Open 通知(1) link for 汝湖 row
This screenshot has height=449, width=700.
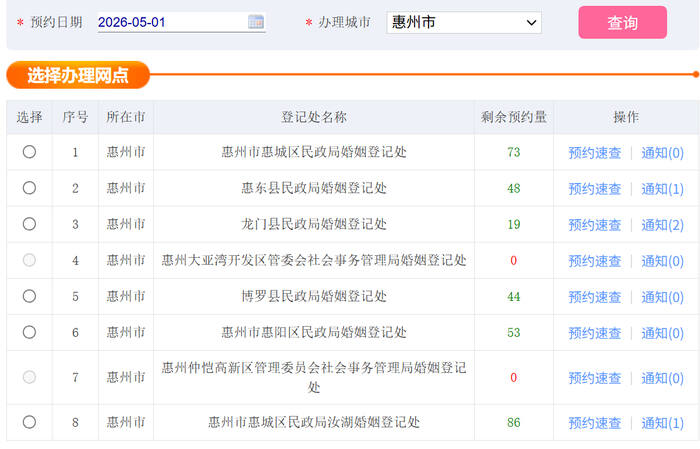coord(662,423)
